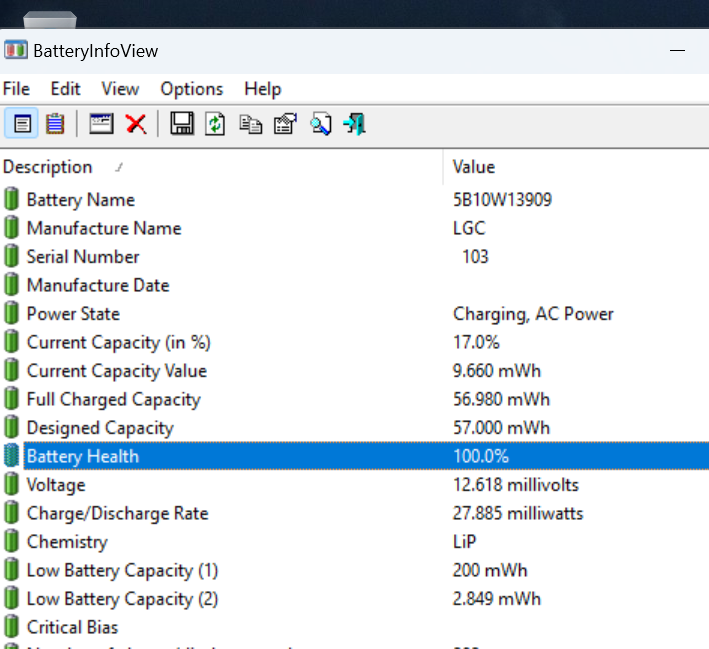Click the Charging, AC Power value
The width and height of the screenshot is (709, 649).
(533, 314)
